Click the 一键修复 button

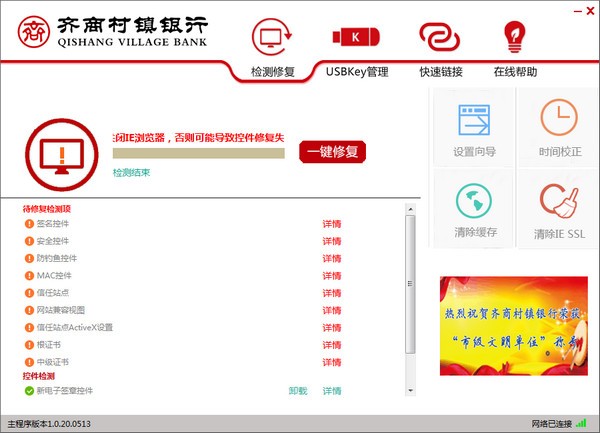click(332, 152)
